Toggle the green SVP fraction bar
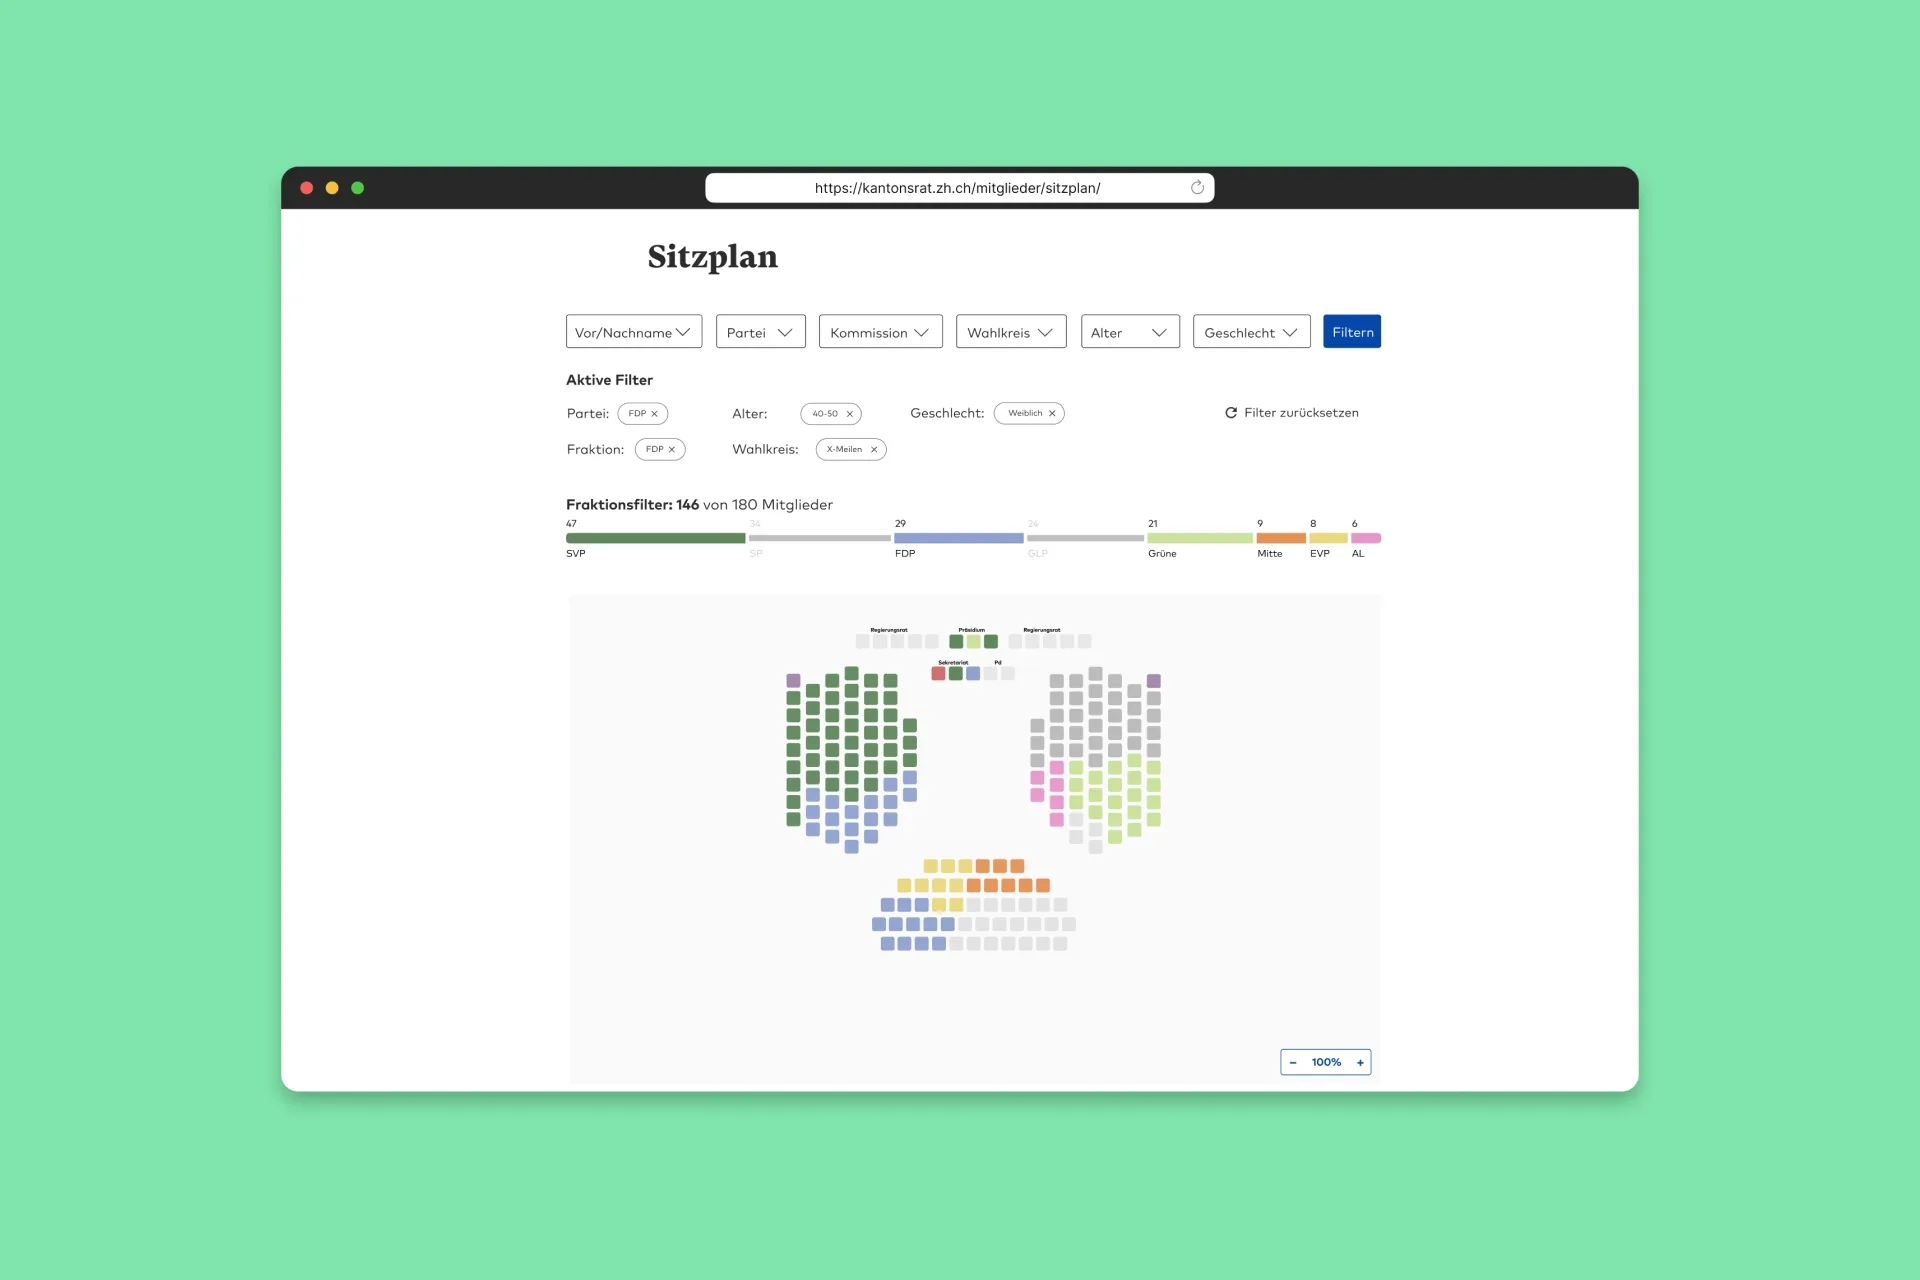Viewport: 1920px width, 1280px height. 655,538
